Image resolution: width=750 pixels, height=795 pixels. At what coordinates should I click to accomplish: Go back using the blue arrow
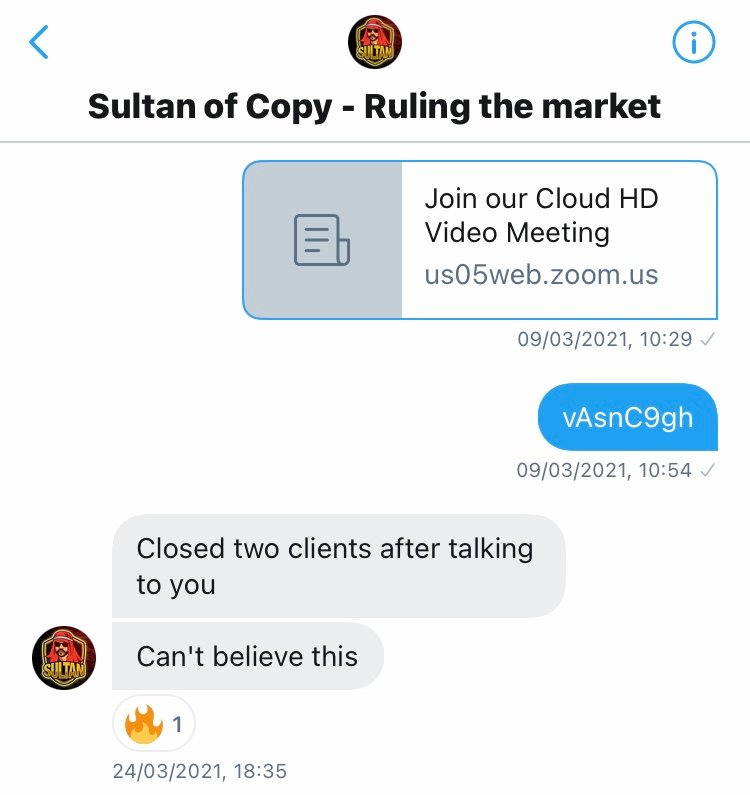(x=39, y=42)
